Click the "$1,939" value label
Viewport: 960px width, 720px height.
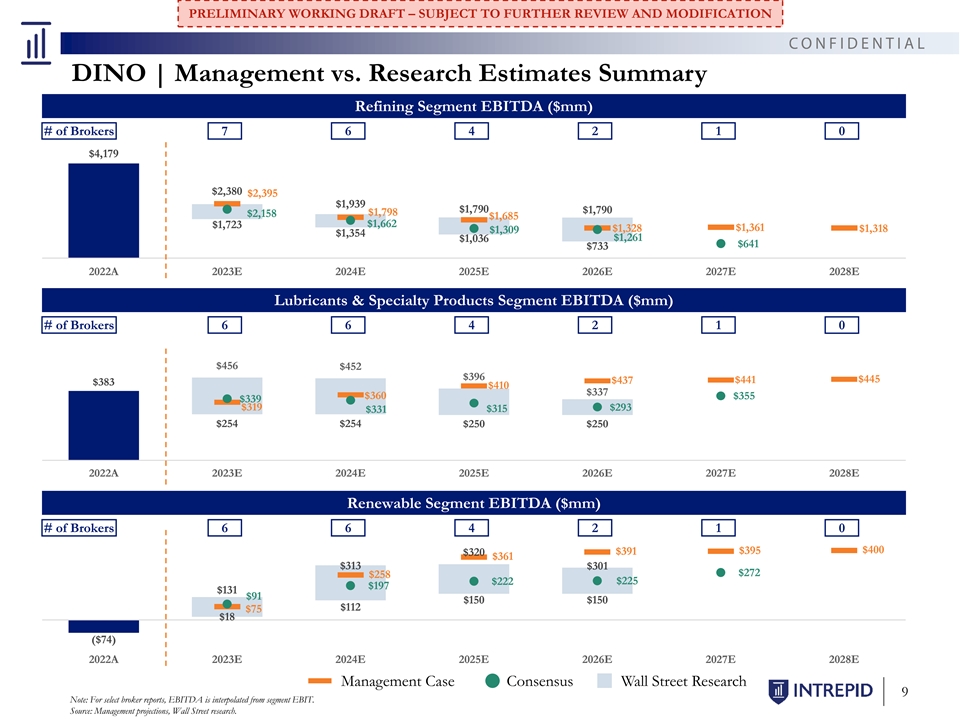click(x=350, y=204)
